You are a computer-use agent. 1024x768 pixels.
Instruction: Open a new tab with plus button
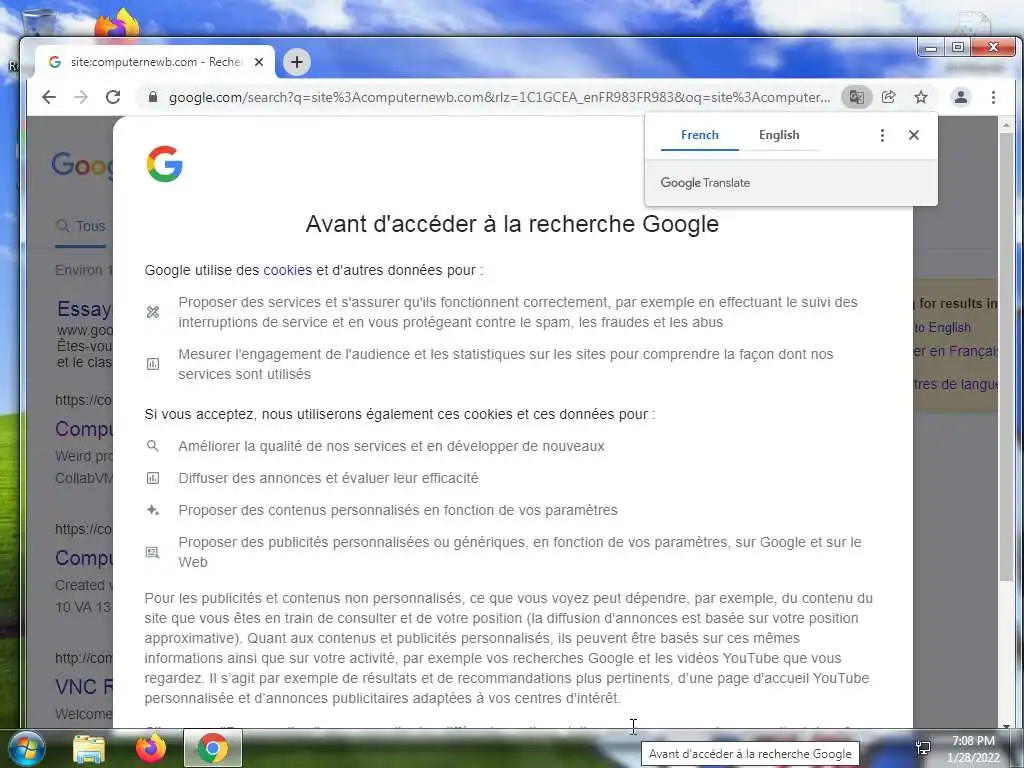click(x=297, y=62)
